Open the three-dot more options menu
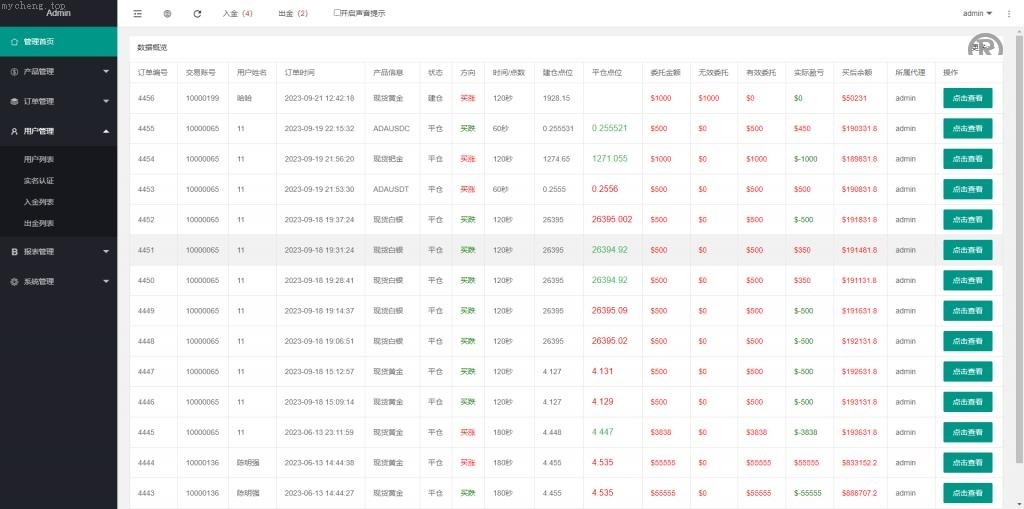This screenshot has height=509, width=1024. click(1009, 14)
